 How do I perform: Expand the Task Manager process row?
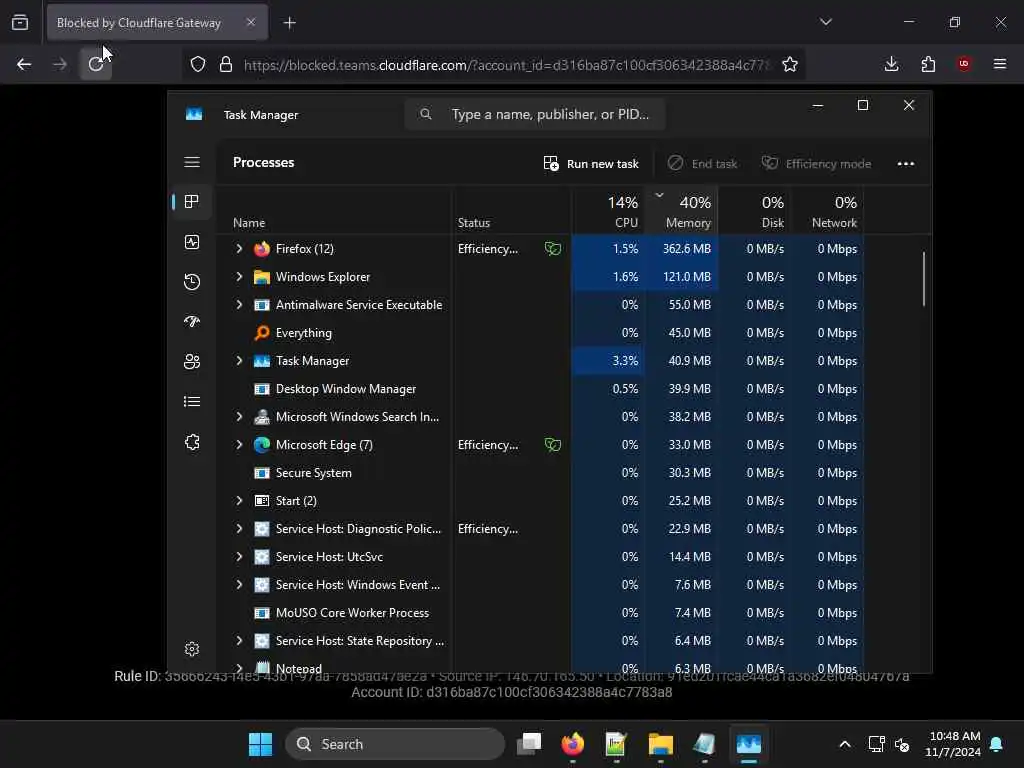point(239,360)
